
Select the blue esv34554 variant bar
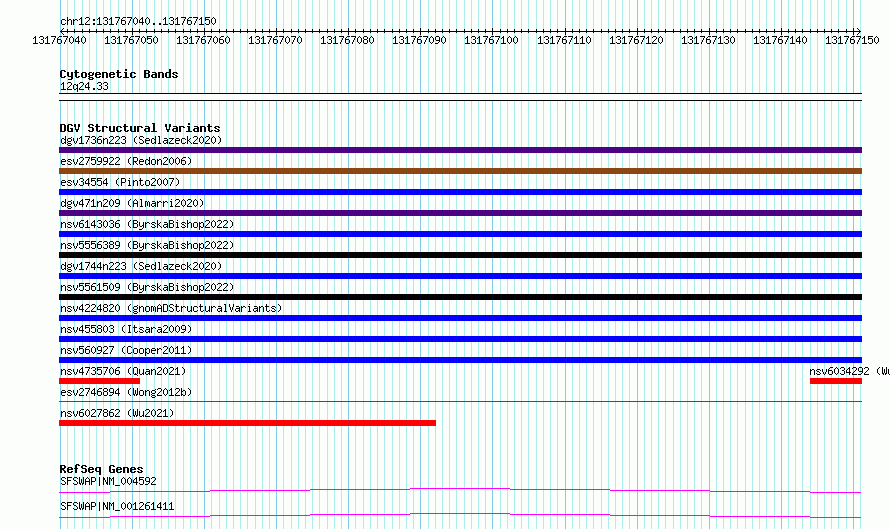click(460, 192)
